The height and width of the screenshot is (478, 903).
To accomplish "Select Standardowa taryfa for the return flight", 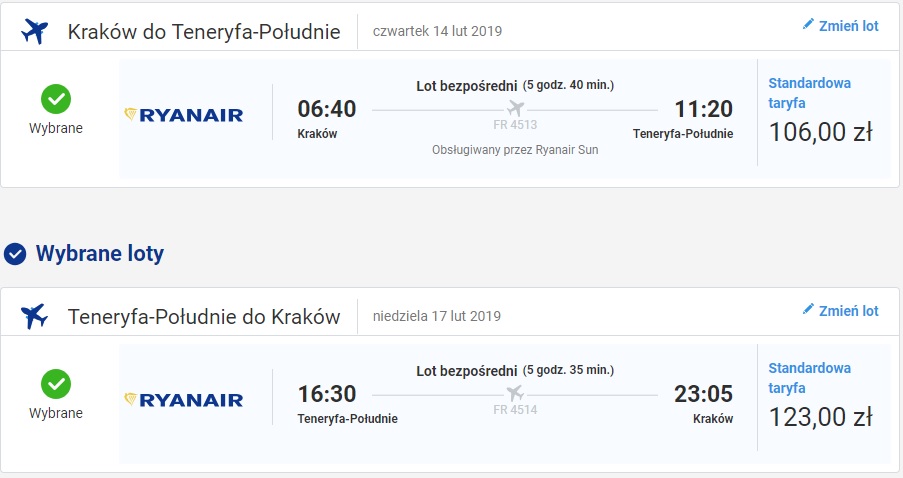I will pos(809,378).
